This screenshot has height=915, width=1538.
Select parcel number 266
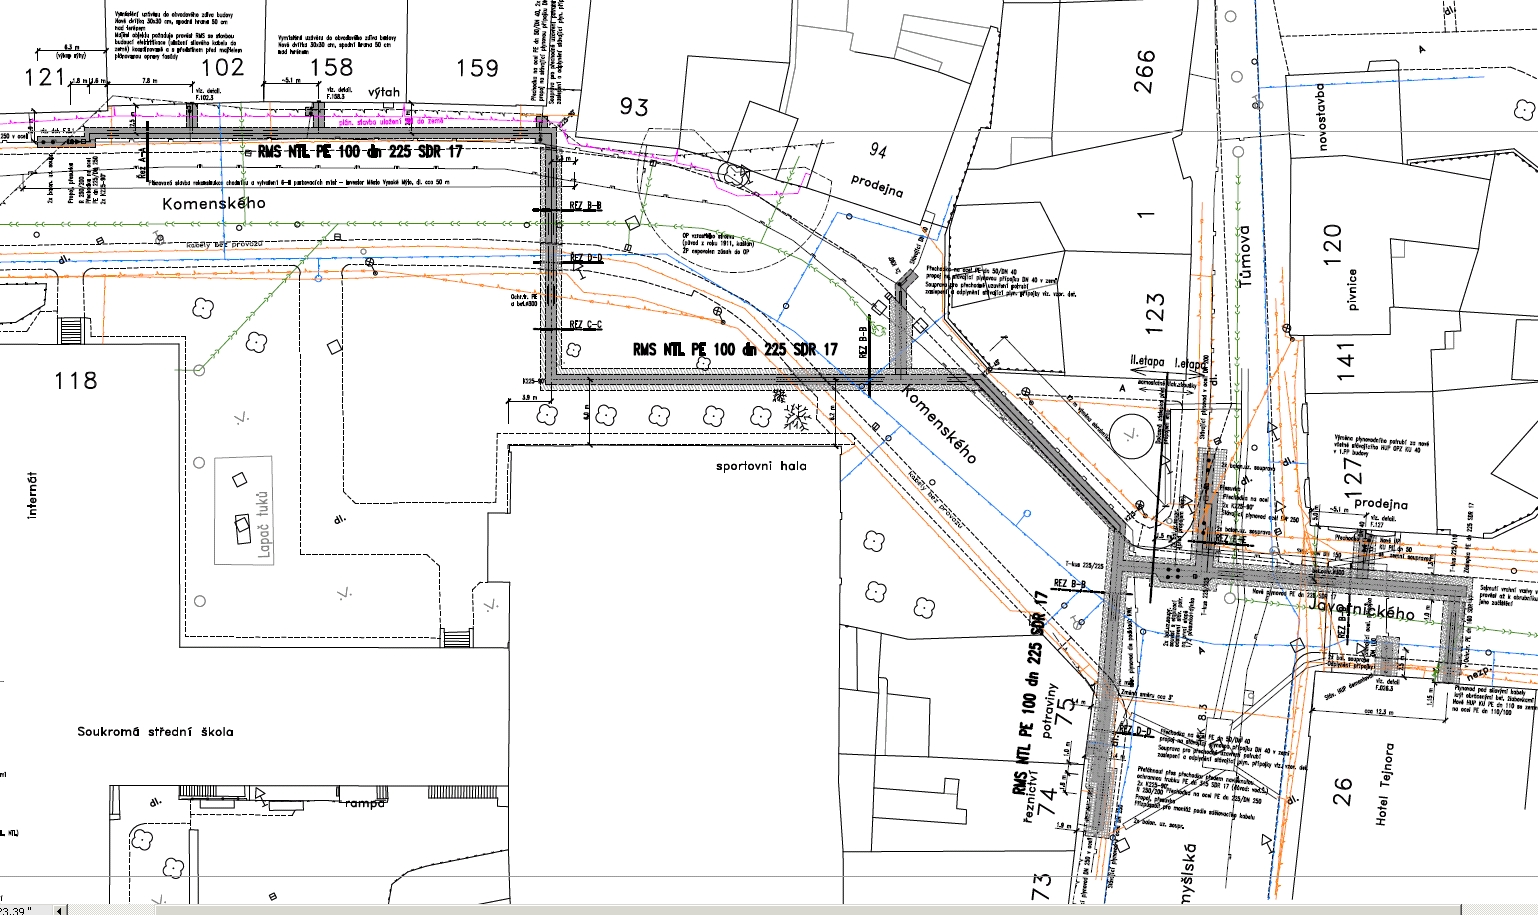pos(1145,71)
